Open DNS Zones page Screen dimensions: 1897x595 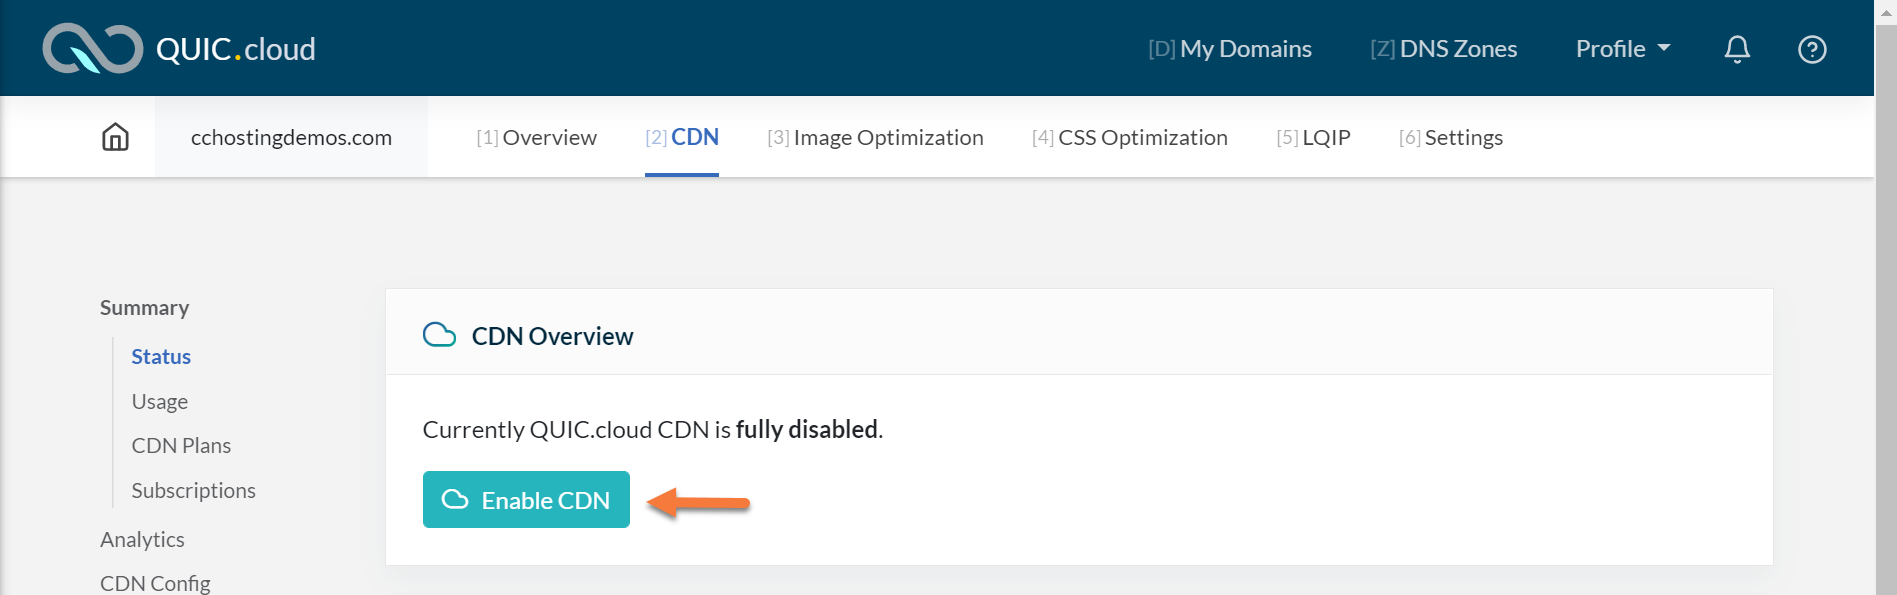click(1443, 49)
